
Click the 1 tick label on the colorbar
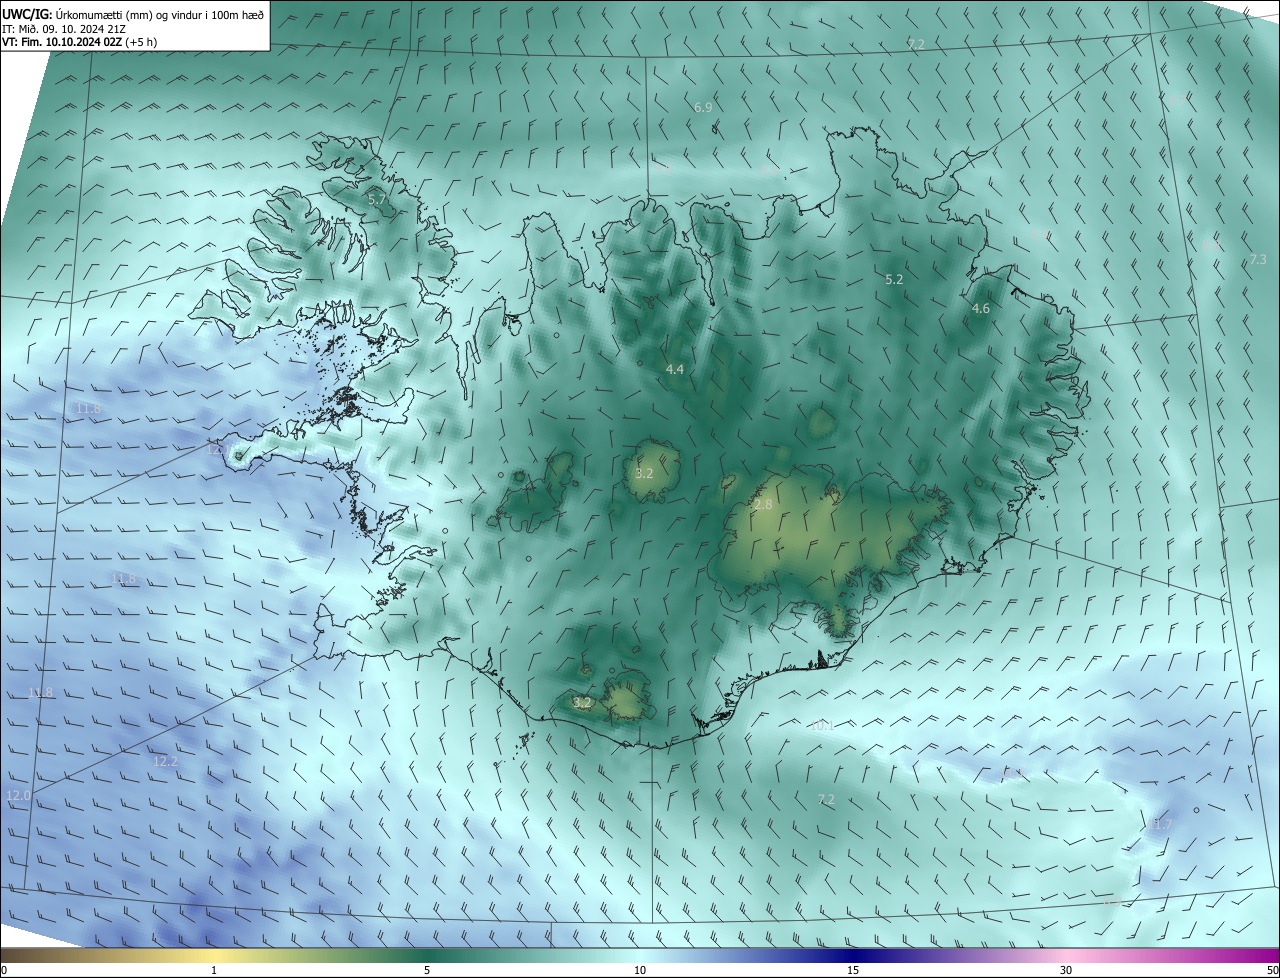214,971
